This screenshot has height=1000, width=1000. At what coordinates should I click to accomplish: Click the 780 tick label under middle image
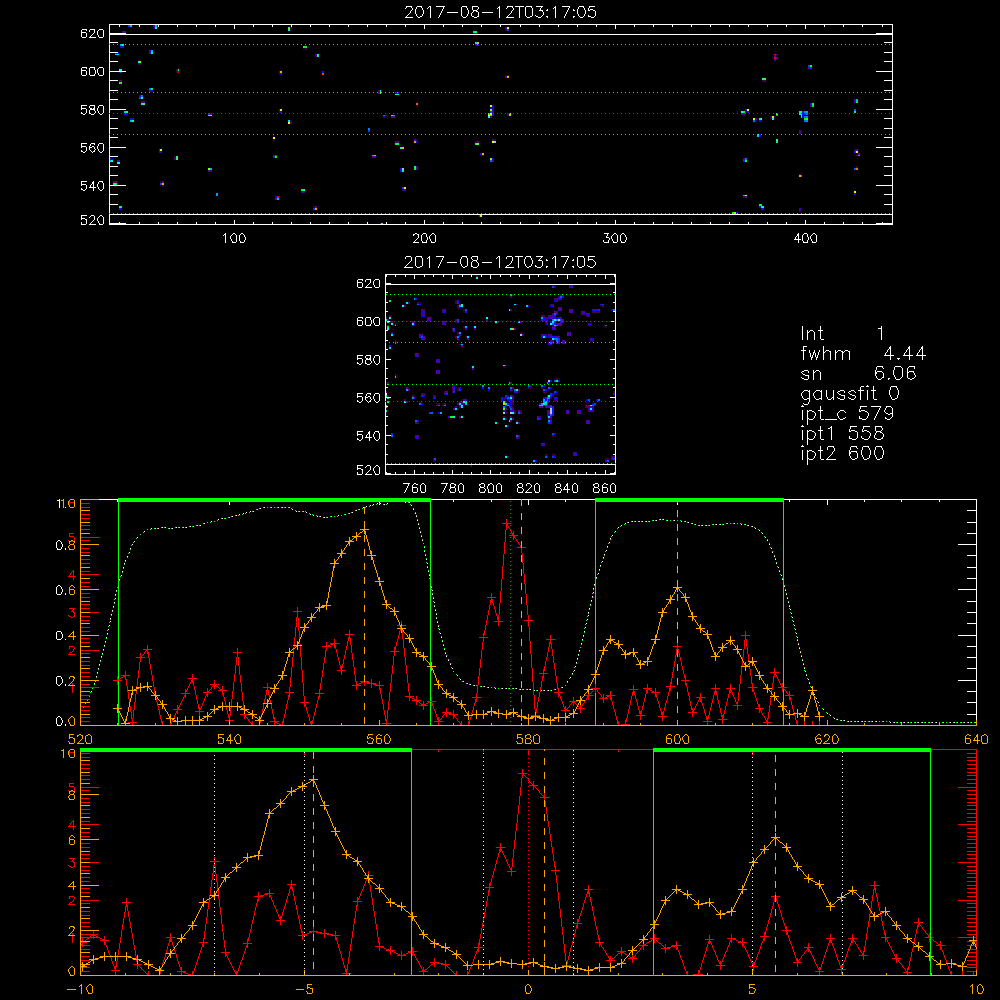[x=453, y=489]
